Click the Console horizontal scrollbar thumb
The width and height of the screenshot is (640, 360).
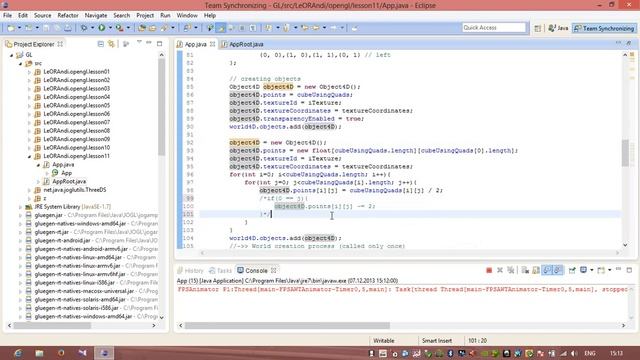click(x=287, y=326)
